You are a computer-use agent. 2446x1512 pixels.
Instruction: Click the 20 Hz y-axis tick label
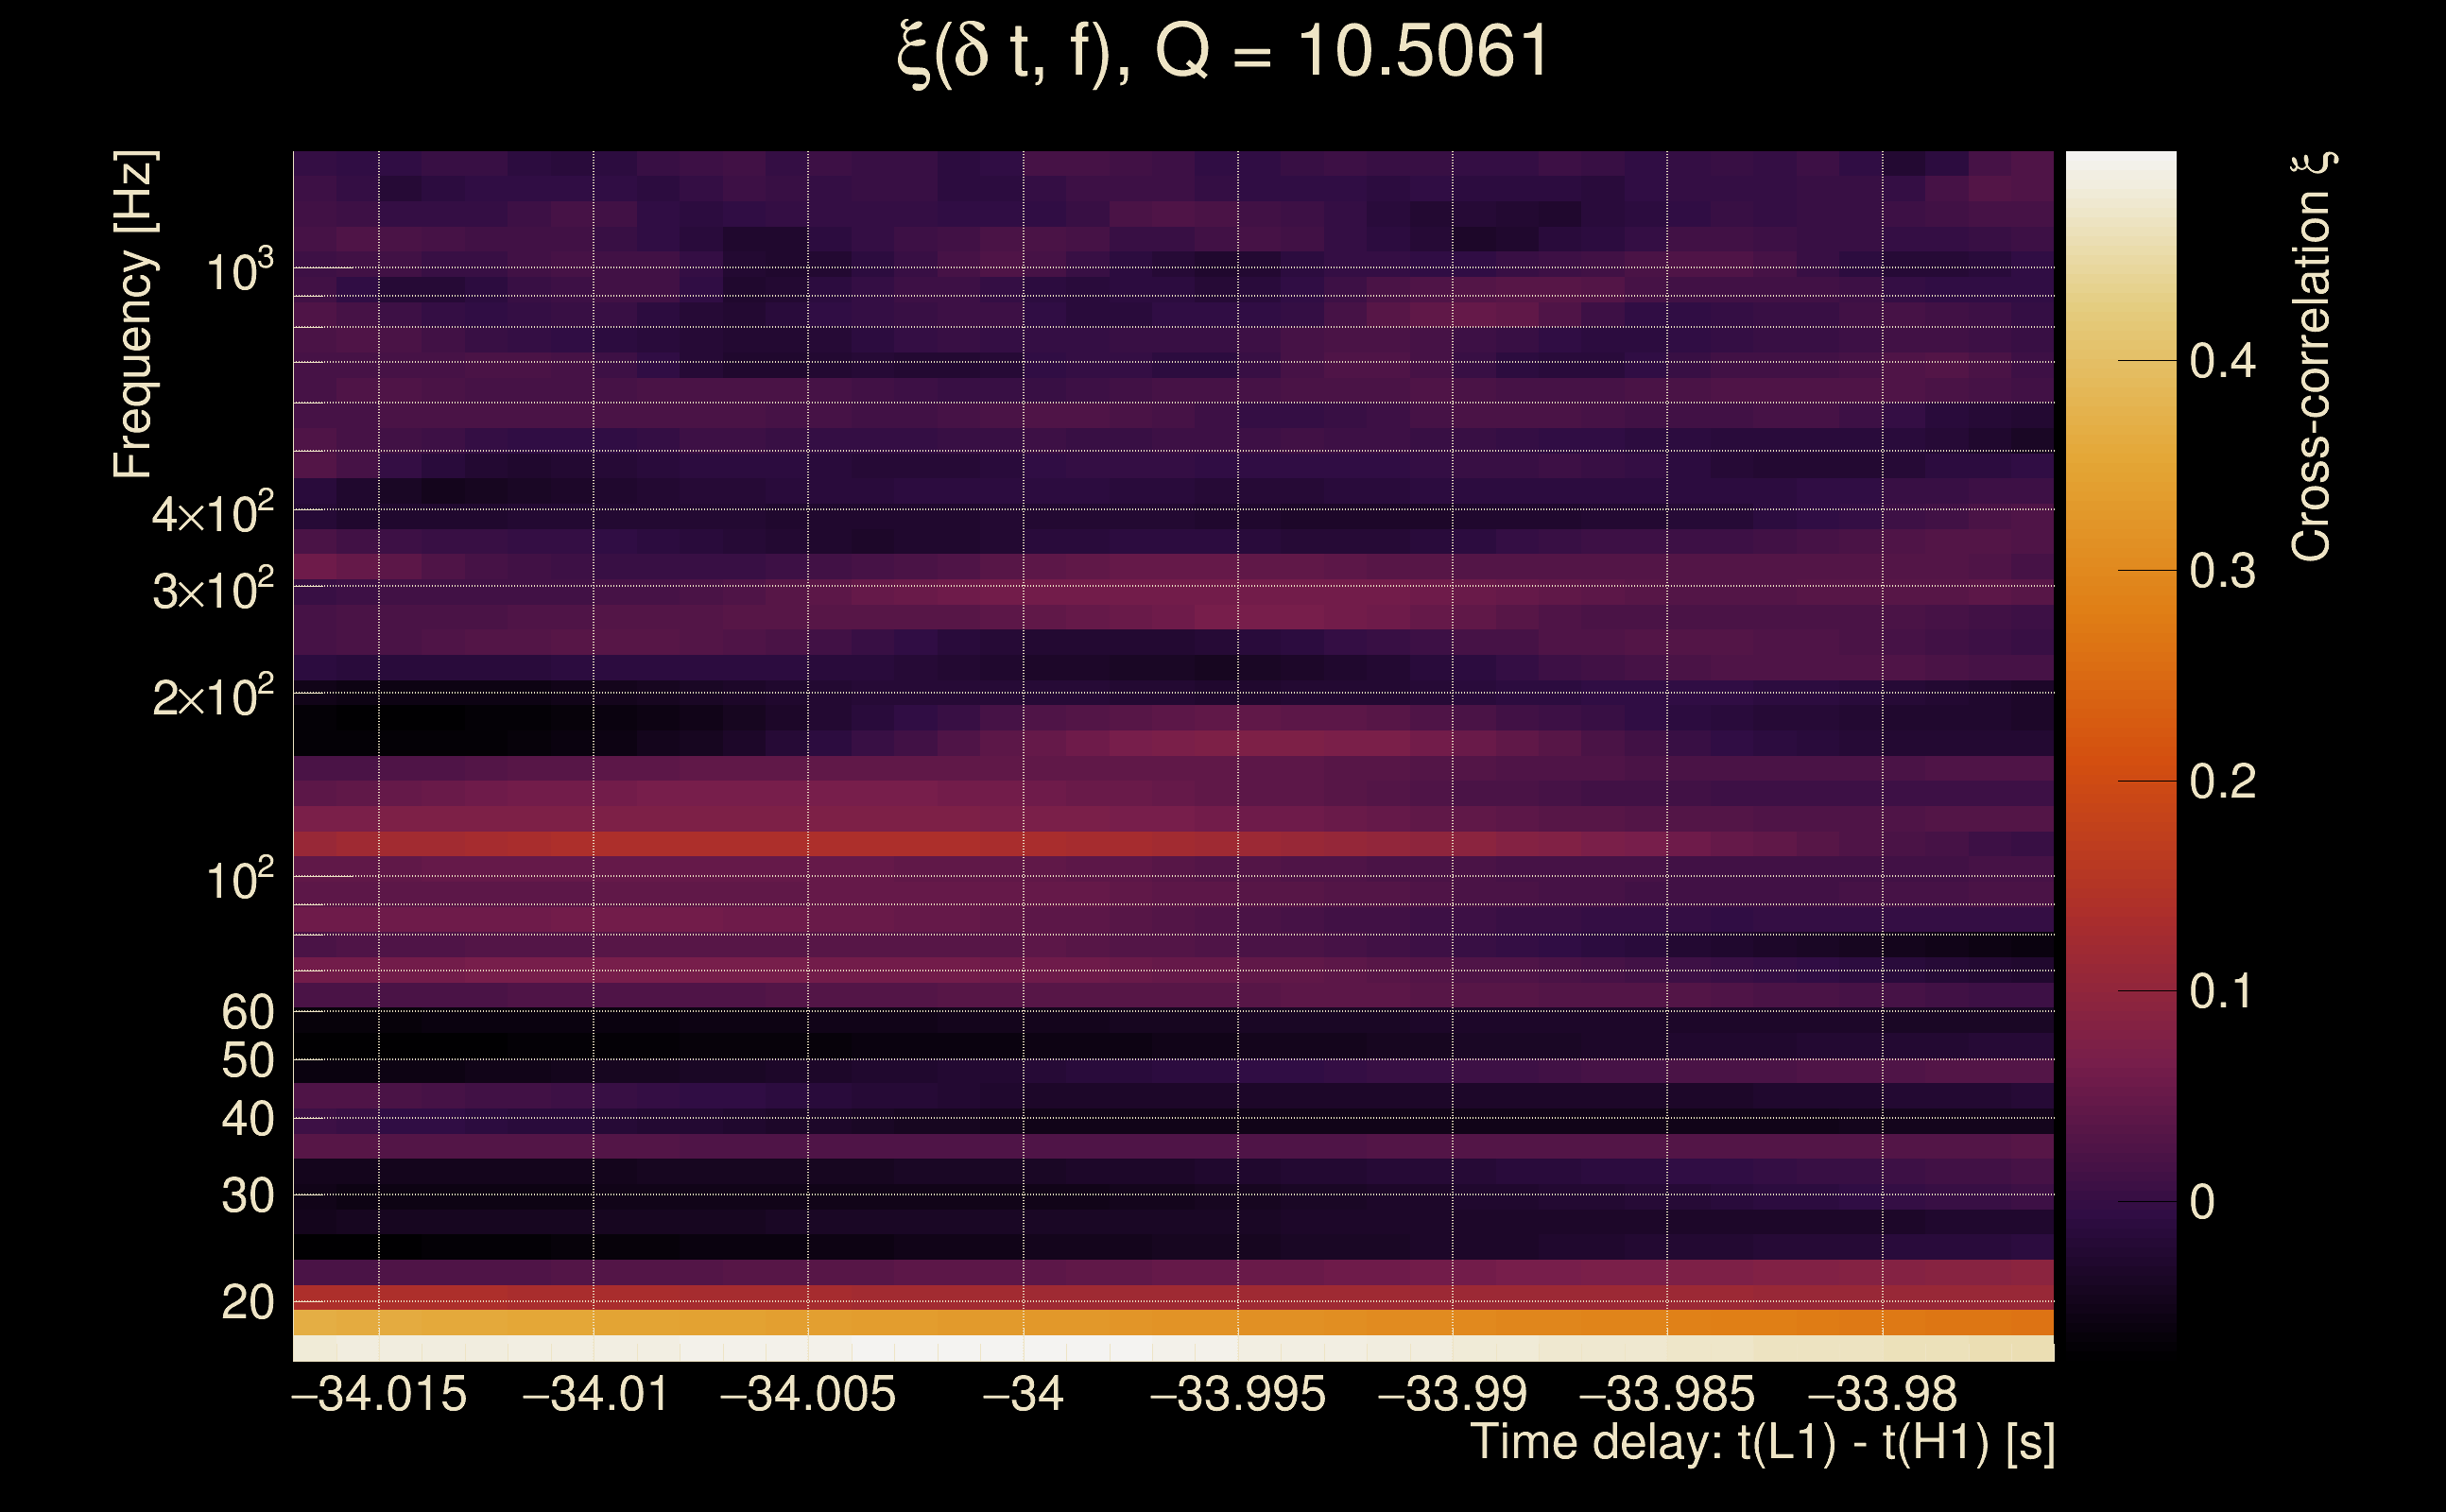247,1302
